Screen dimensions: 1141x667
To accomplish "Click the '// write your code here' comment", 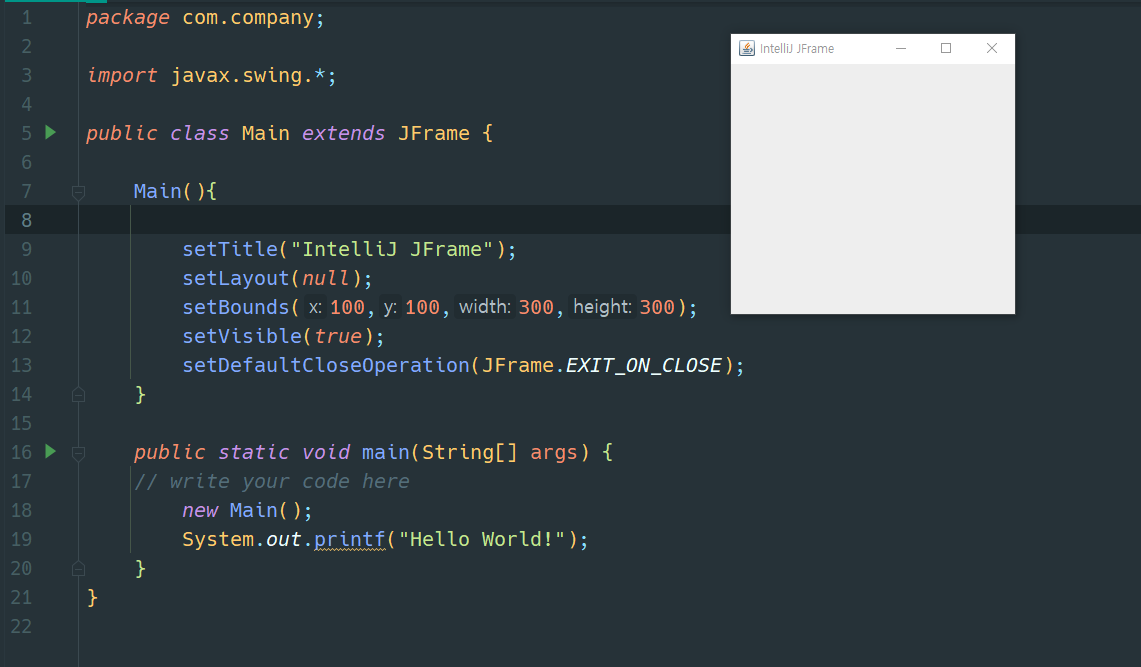I will point(272,482).
